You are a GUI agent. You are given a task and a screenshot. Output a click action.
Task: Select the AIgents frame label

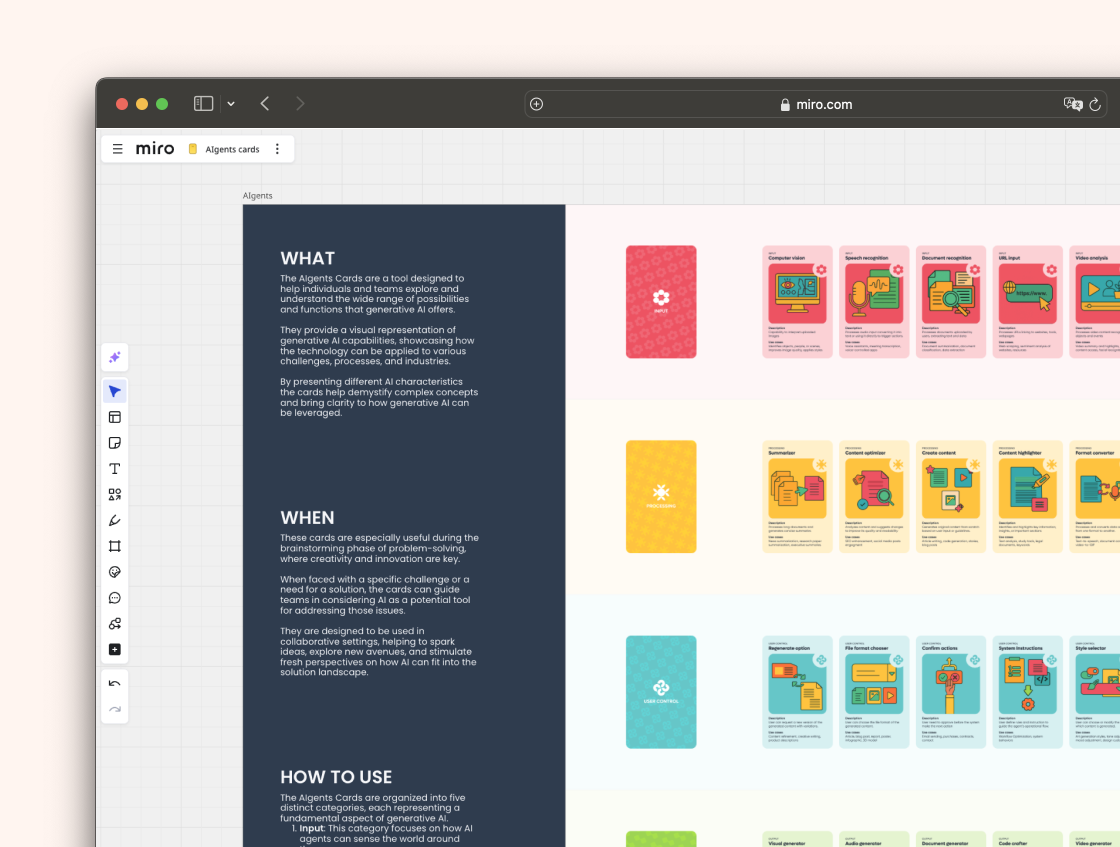pos(257,196)
